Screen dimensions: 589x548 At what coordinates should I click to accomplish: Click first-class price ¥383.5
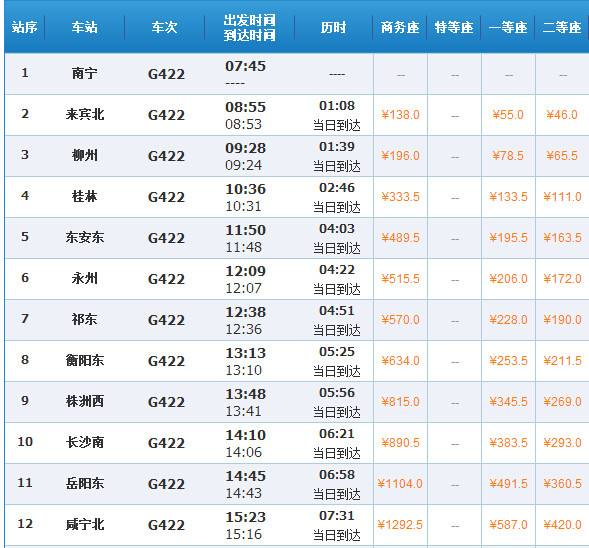508,442
